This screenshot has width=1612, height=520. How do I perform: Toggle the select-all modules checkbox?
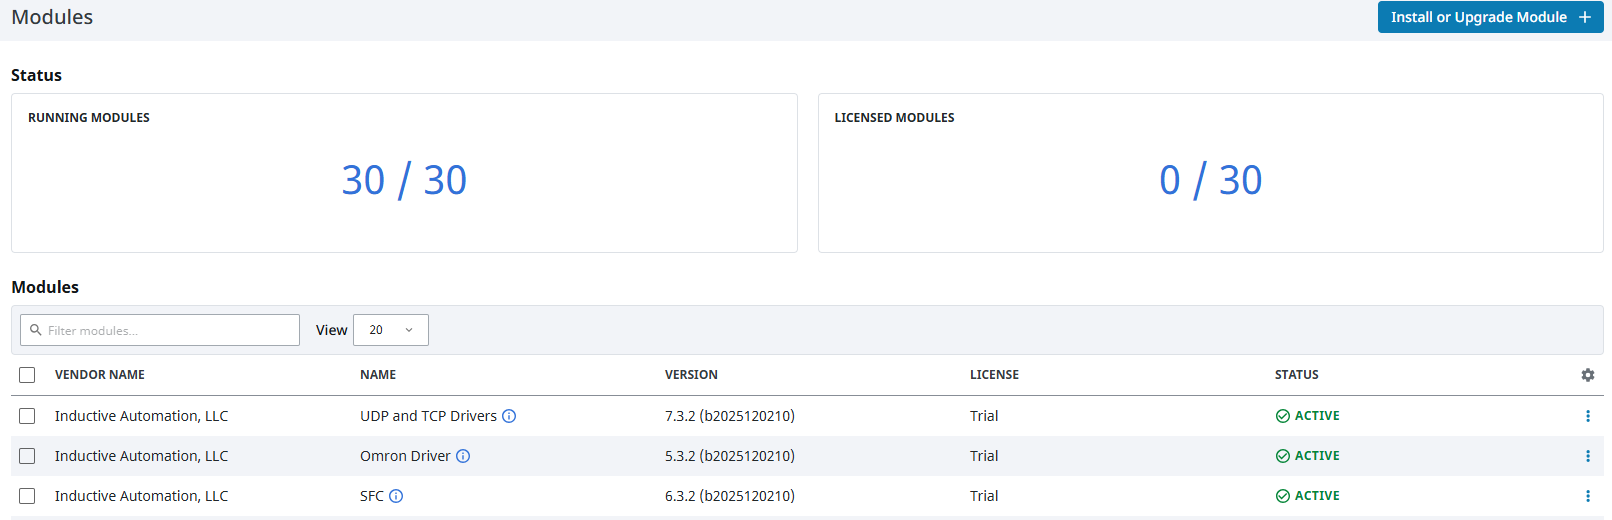coord(27,375)
